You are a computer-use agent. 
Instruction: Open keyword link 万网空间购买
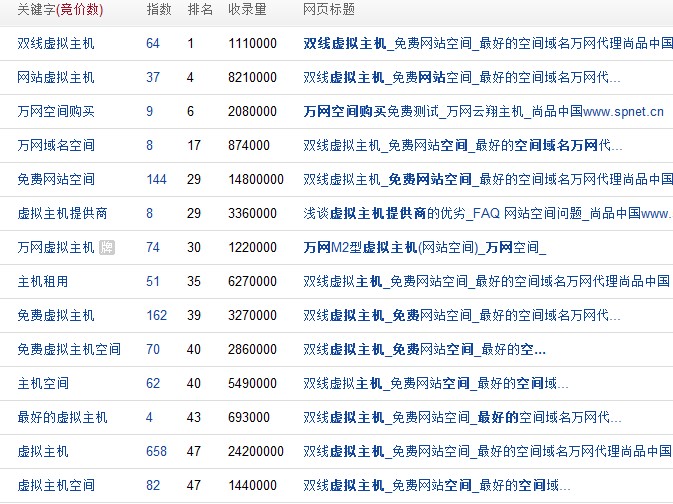tap(56, 111)
